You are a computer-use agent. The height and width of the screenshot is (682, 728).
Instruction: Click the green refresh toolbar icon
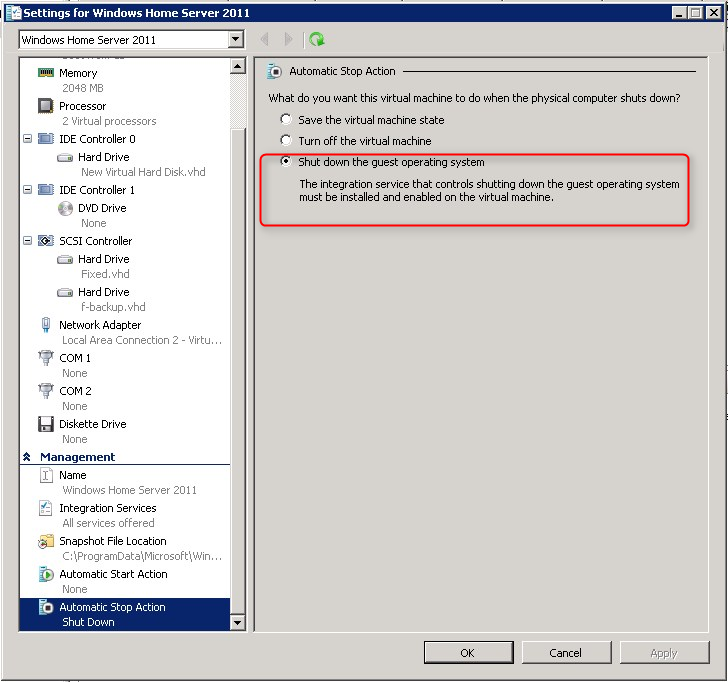click(317, 39)
